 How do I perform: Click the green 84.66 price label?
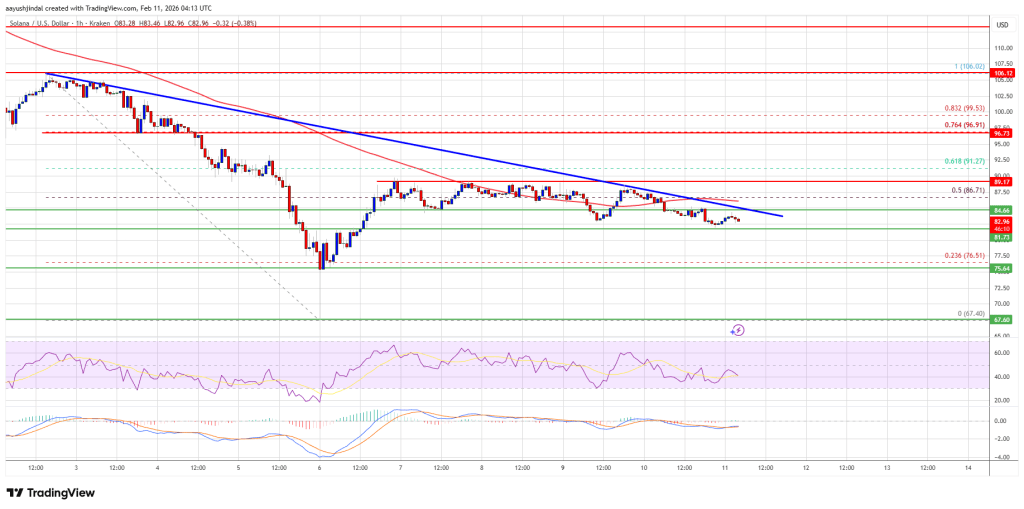pyautogui.click(x=1002, y=210)
